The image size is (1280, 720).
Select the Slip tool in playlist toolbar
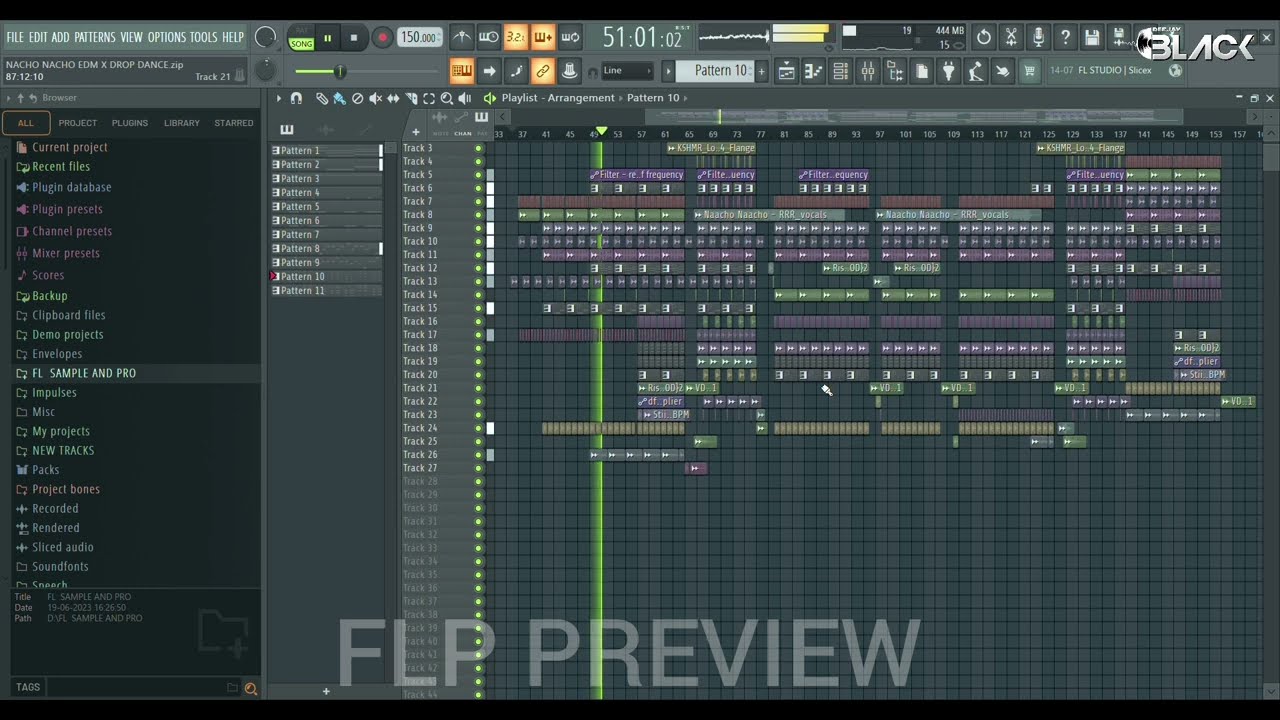click(393, 98)
